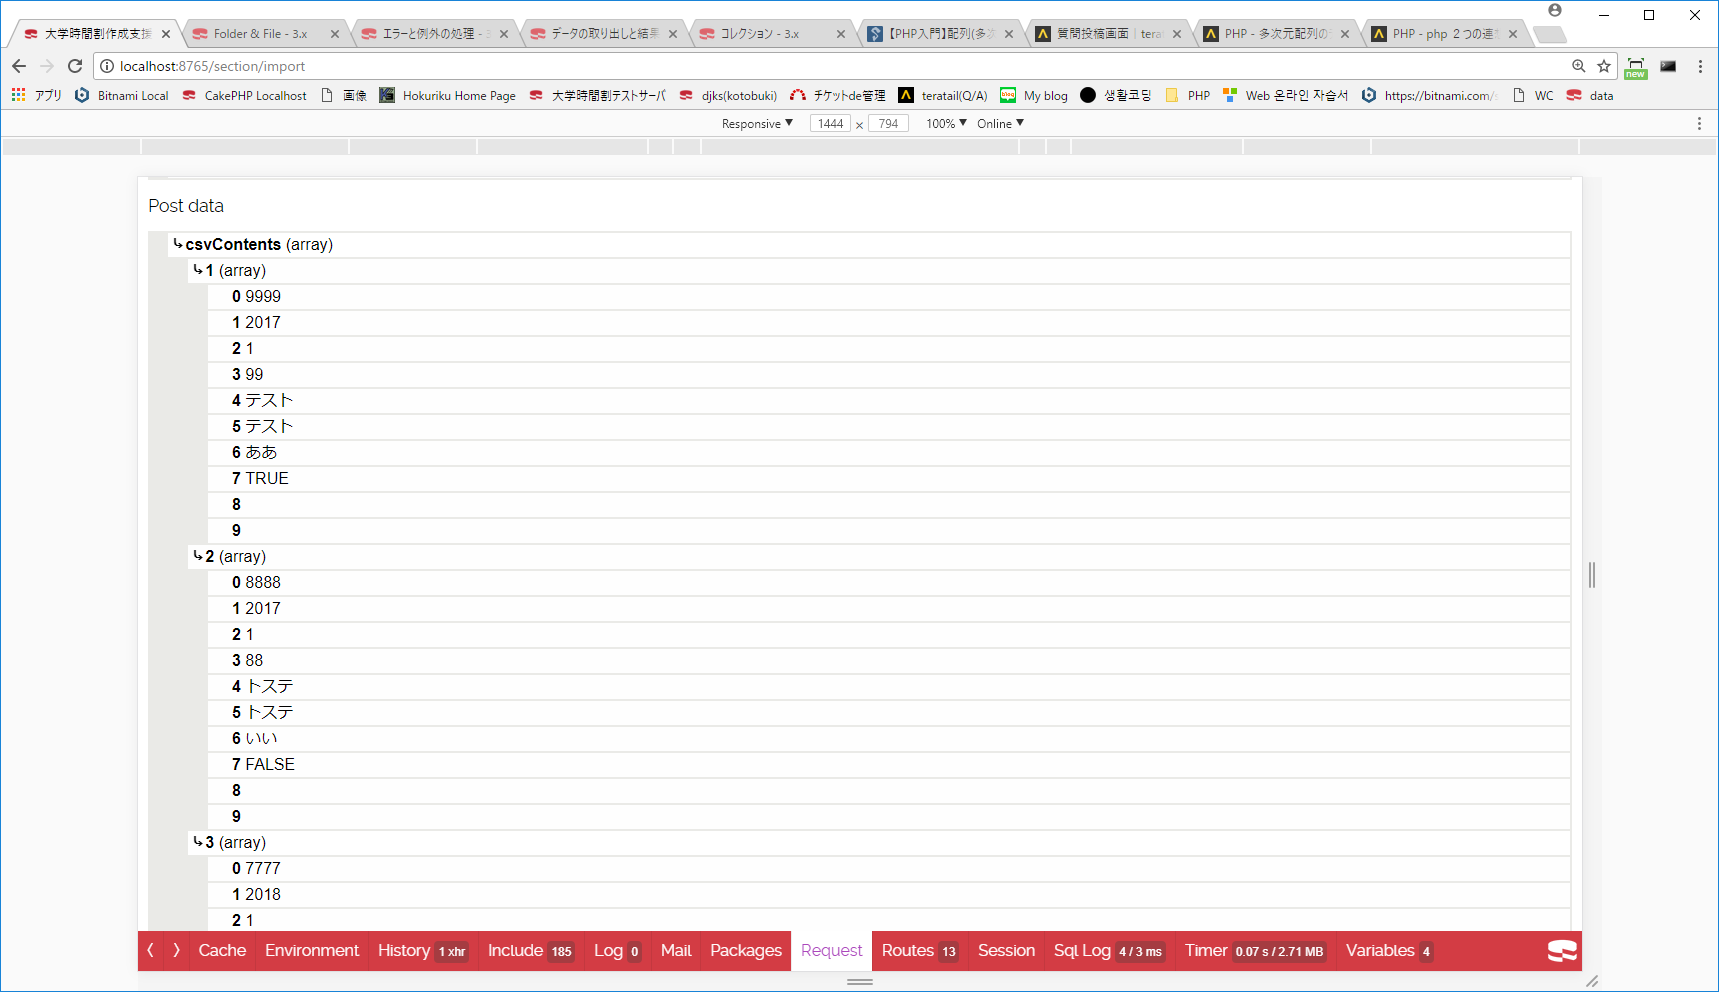Click the zoom magnifier in the address bar
The height and width of the screenshot is (992, 1719).
pyautogui.click(x=1578, y=66)
